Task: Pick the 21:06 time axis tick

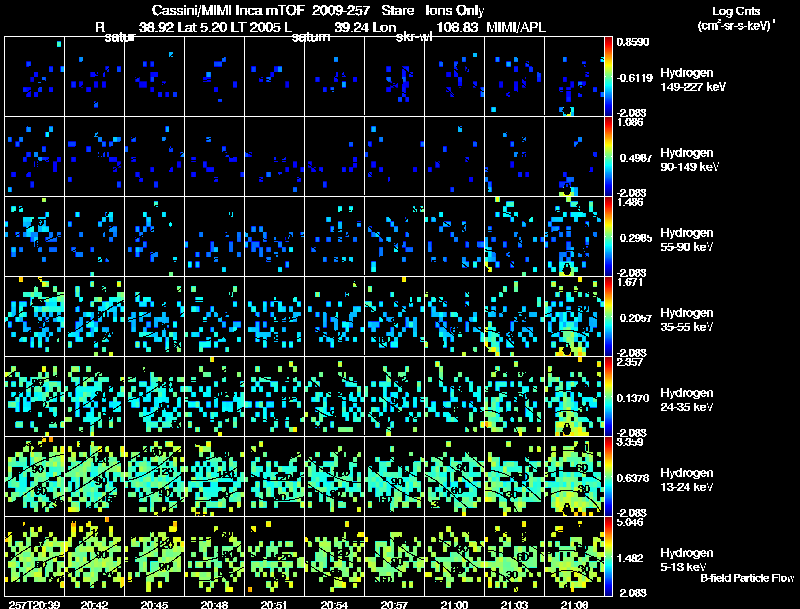Action: coord(574,603)
